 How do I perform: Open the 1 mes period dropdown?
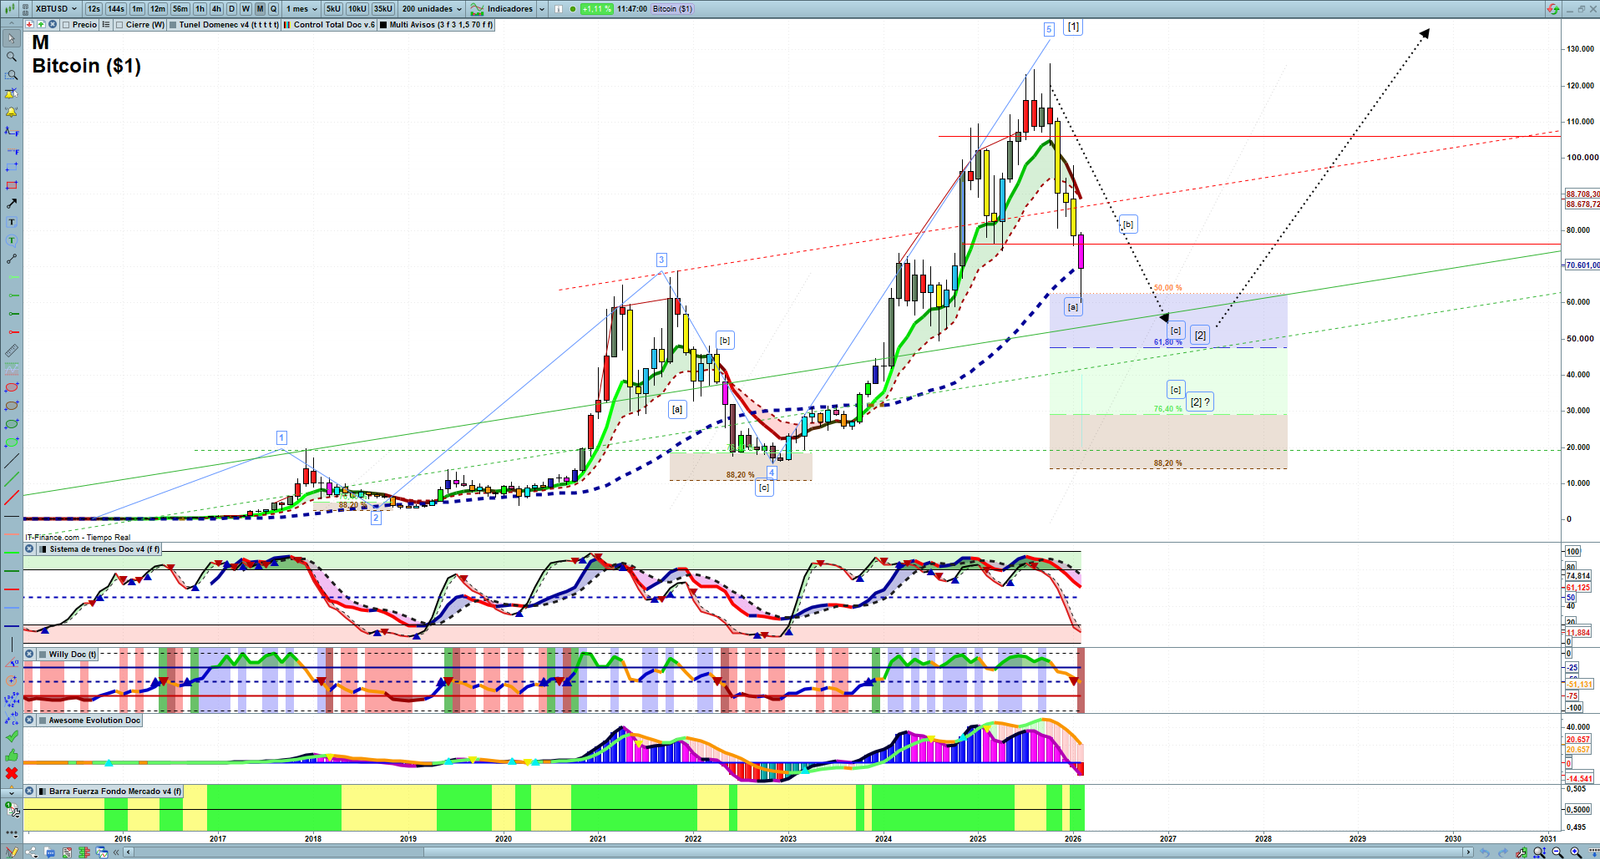302,9
